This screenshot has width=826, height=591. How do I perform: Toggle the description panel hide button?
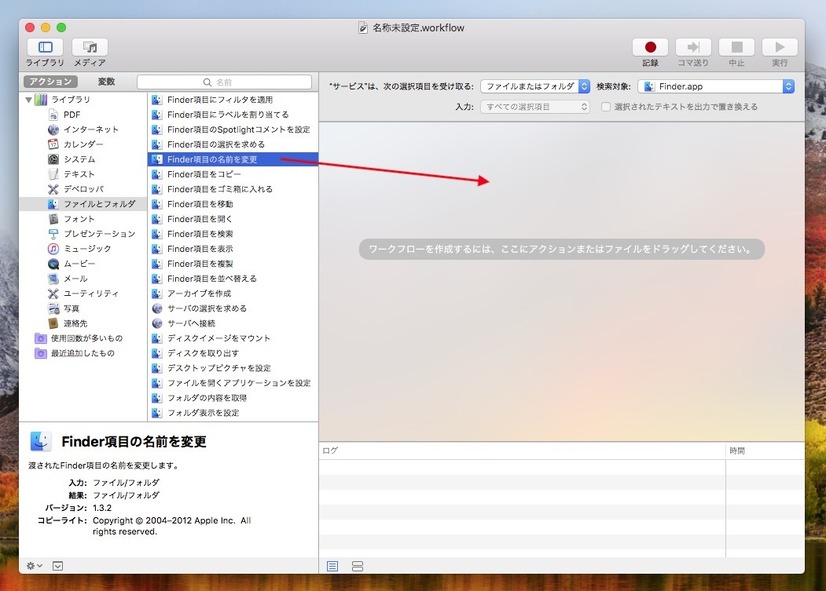pyautogui.click(x=57, y=566)
